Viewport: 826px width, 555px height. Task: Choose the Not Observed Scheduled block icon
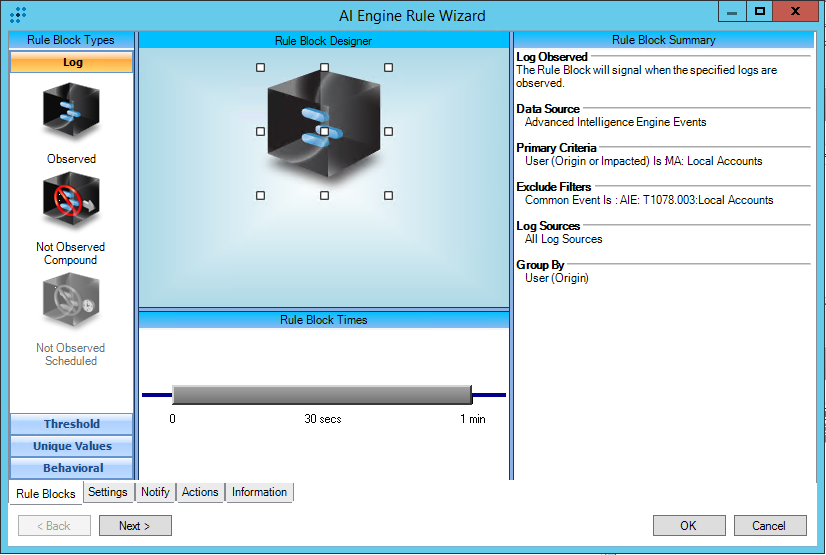(71, 302)
